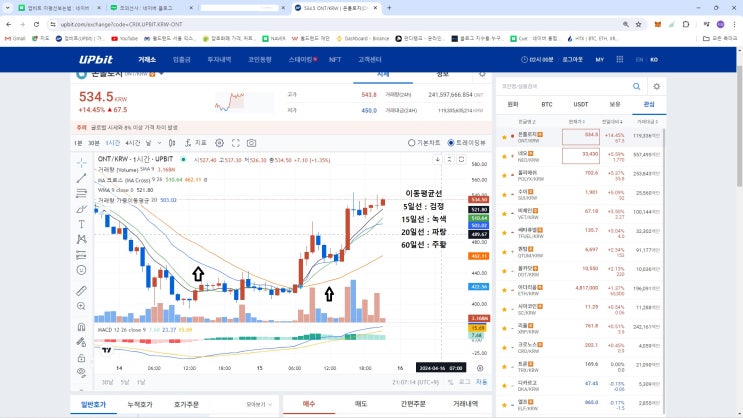Toggle auto scale 자동 button

click(x=481, y=382)
